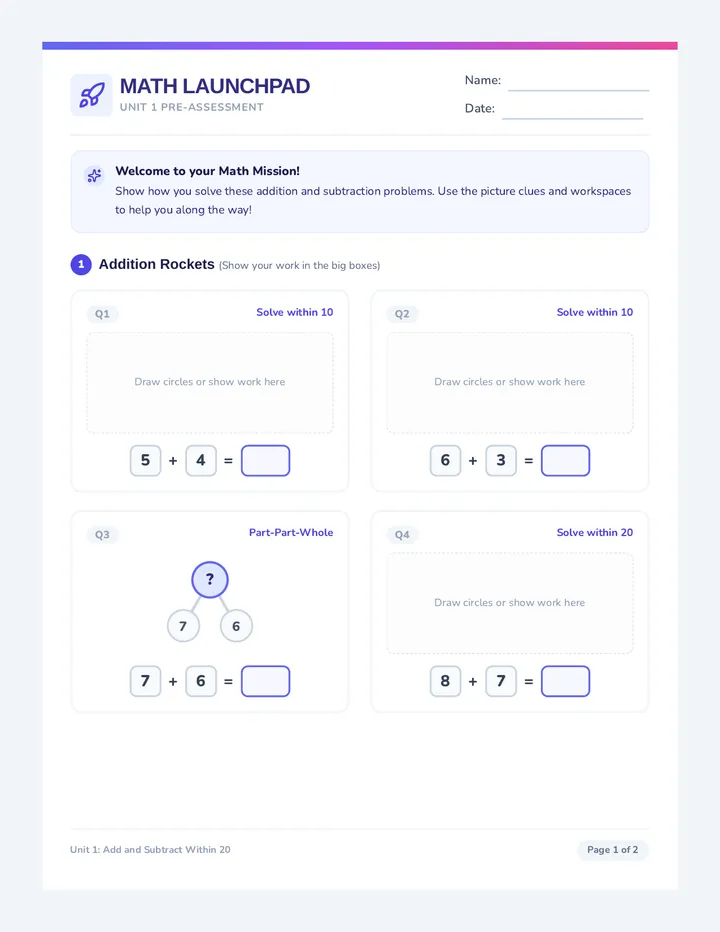Click the Q1 label badge

(x=102, y=314)
